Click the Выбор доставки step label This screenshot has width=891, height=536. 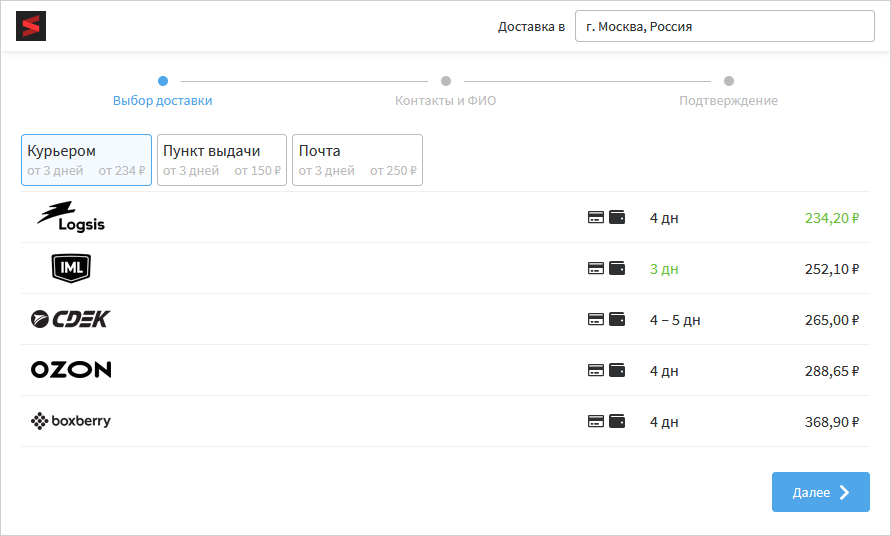point(163,101)
